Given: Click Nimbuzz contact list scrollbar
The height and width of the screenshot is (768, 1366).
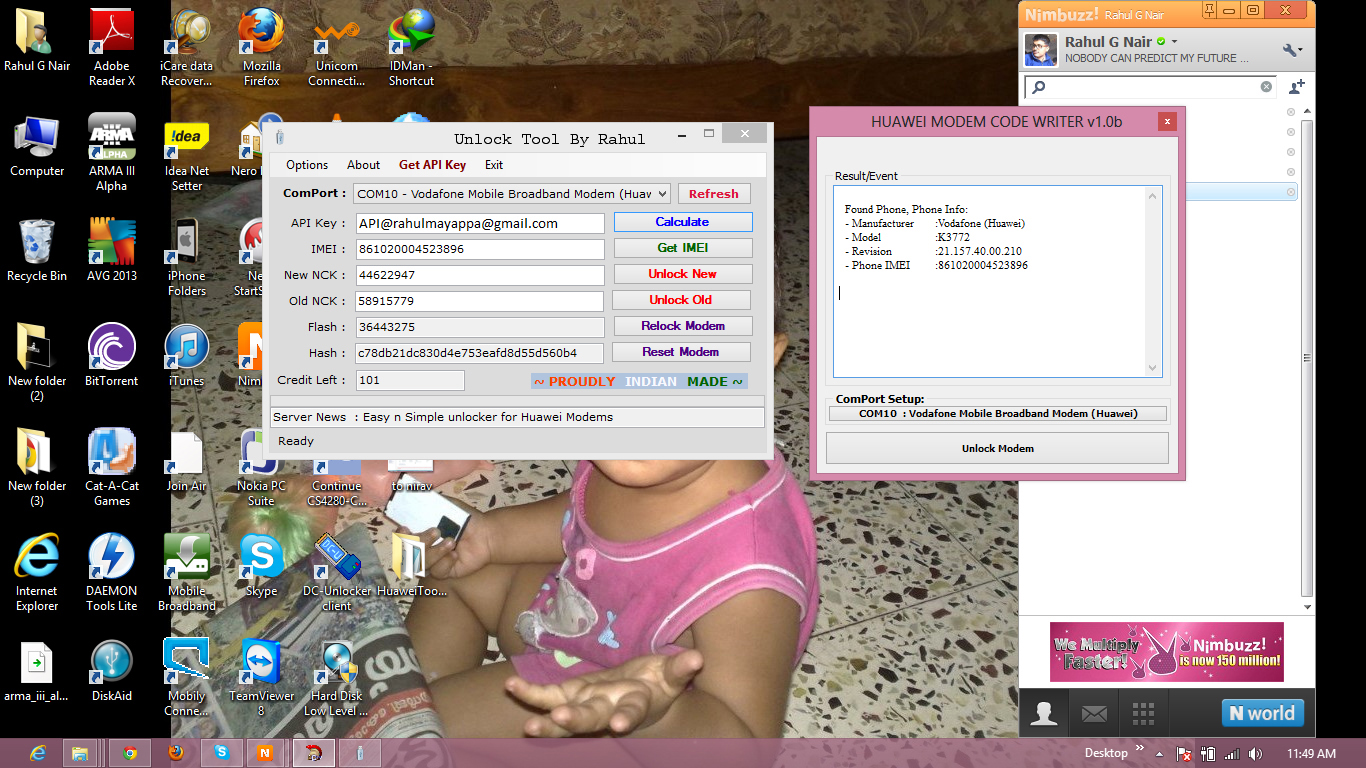Looking at the screenshot, I should pyautogui.click(x=1305, y=355).
